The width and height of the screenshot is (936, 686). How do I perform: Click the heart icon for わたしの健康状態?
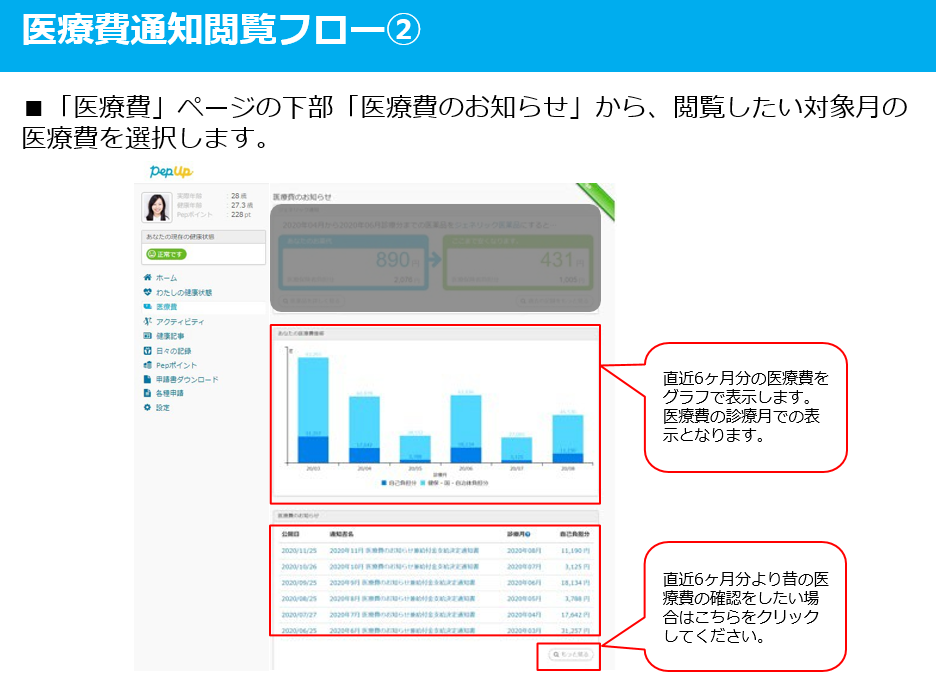(147, 292)
